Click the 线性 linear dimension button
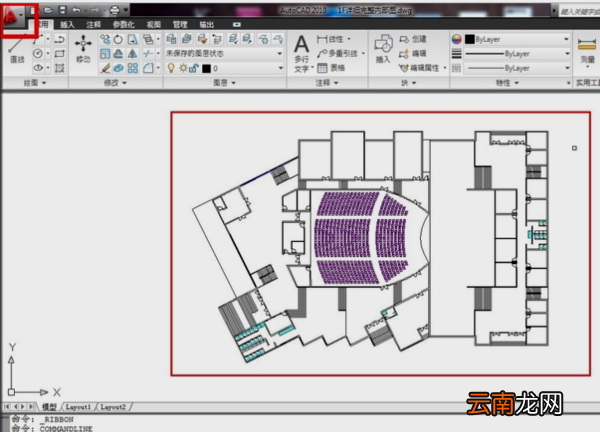Screen dimensions: 600x432 coord(331,39)
